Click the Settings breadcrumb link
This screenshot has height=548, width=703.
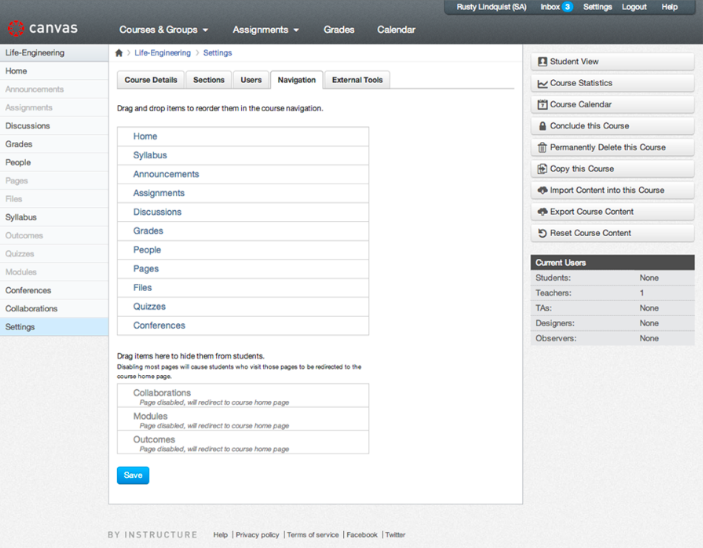217,53
